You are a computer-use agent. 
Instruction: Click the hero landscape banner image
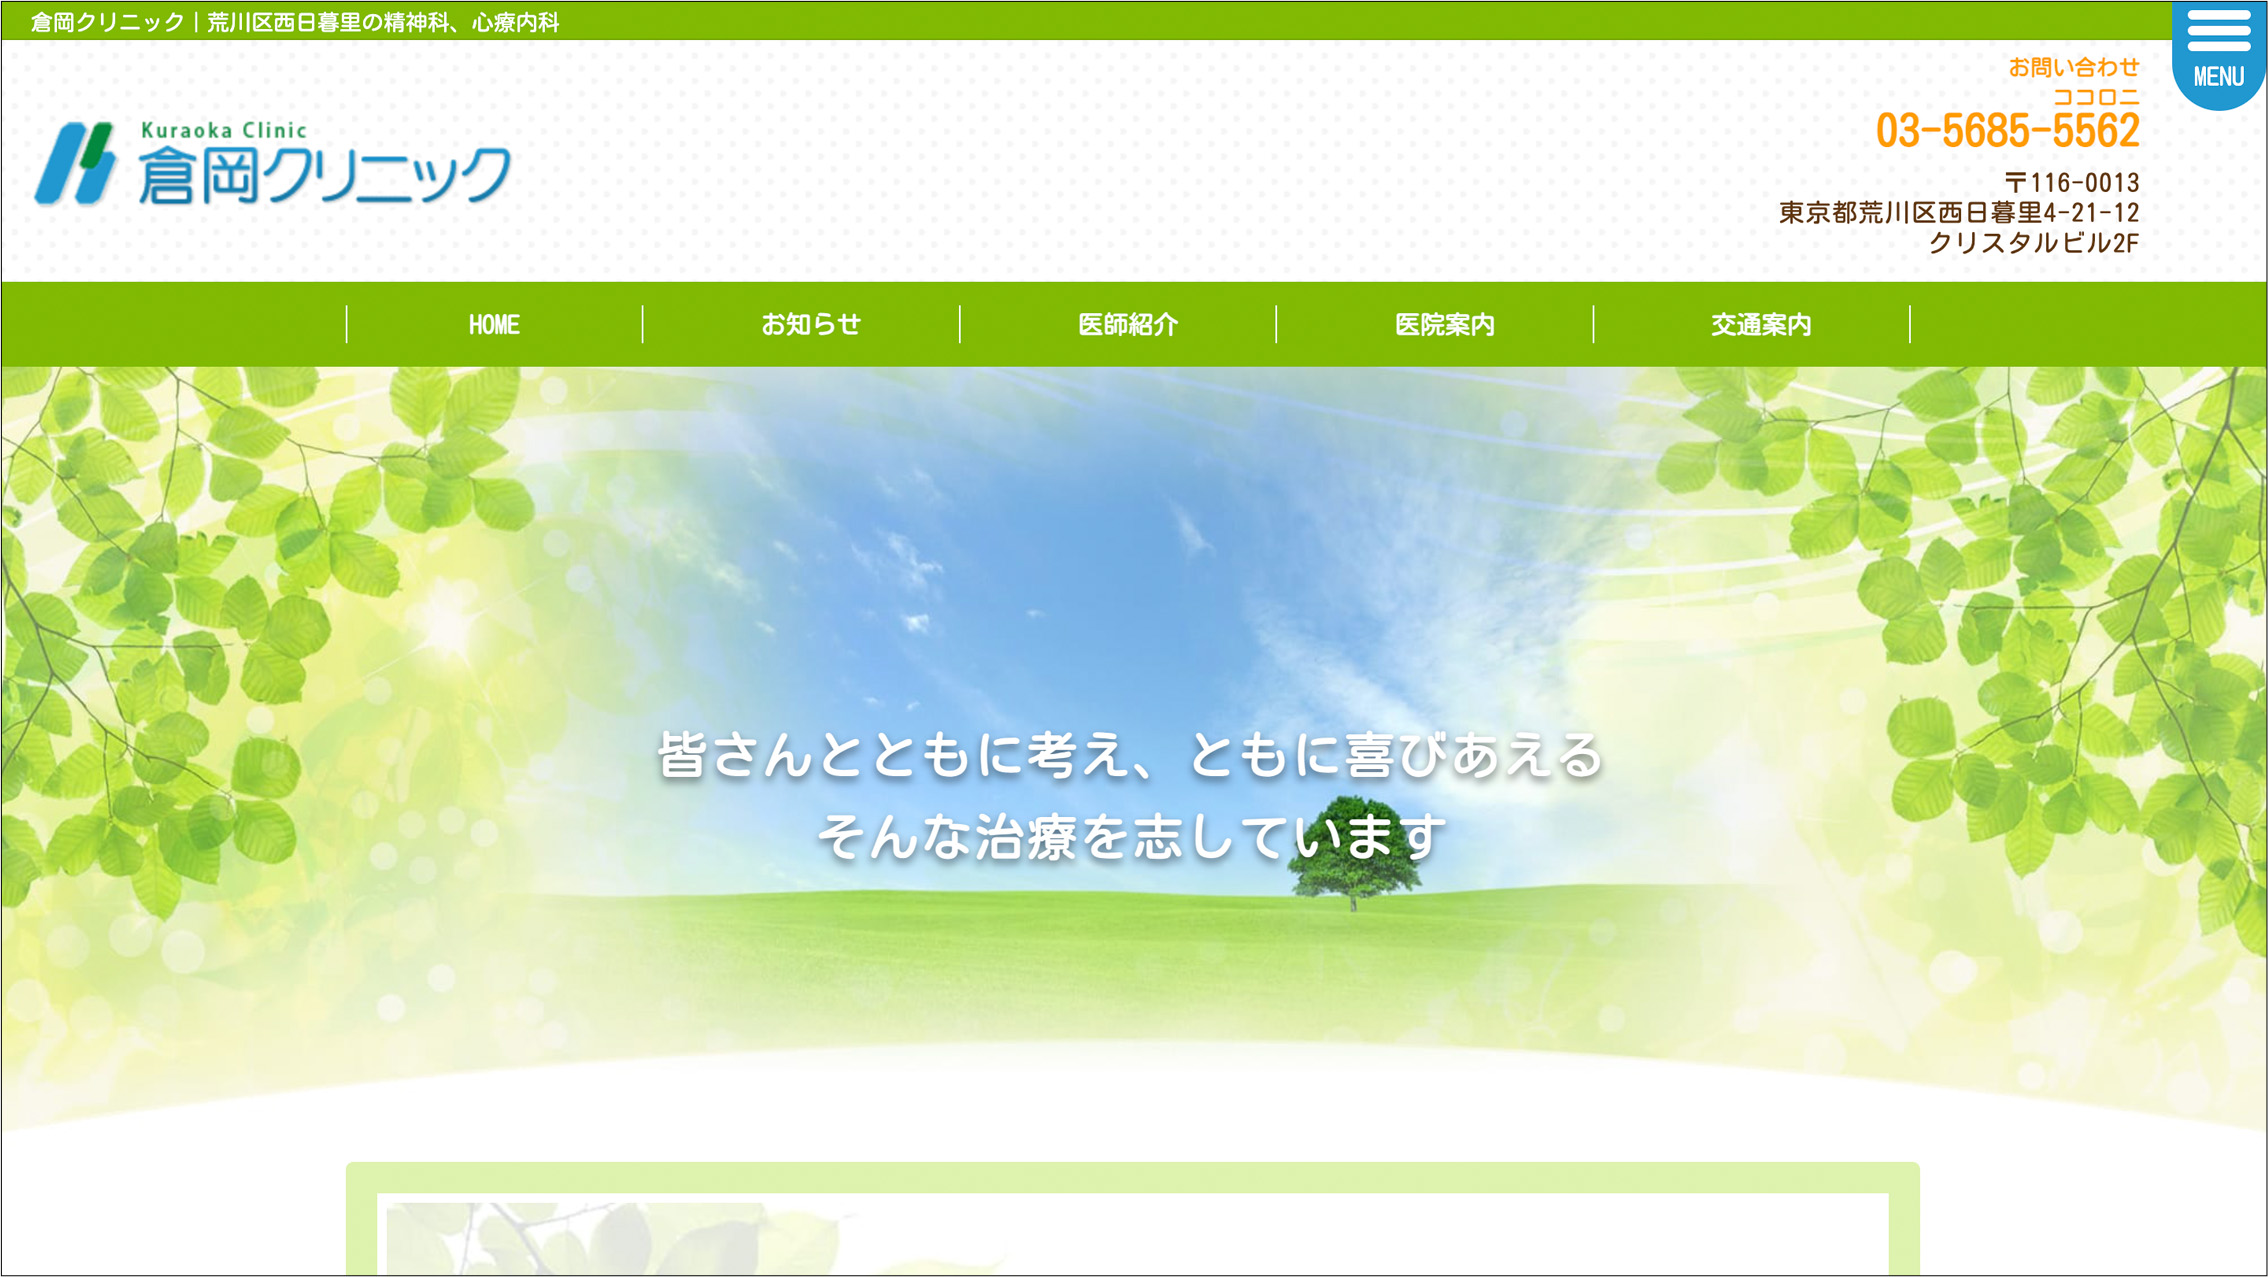1134,750
